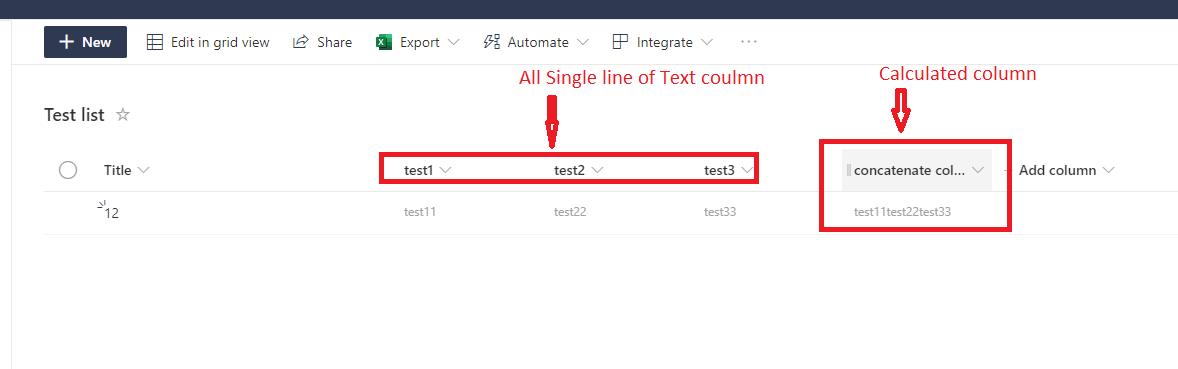Click Add column
1178x369 pixels.
pos(1065,171)
